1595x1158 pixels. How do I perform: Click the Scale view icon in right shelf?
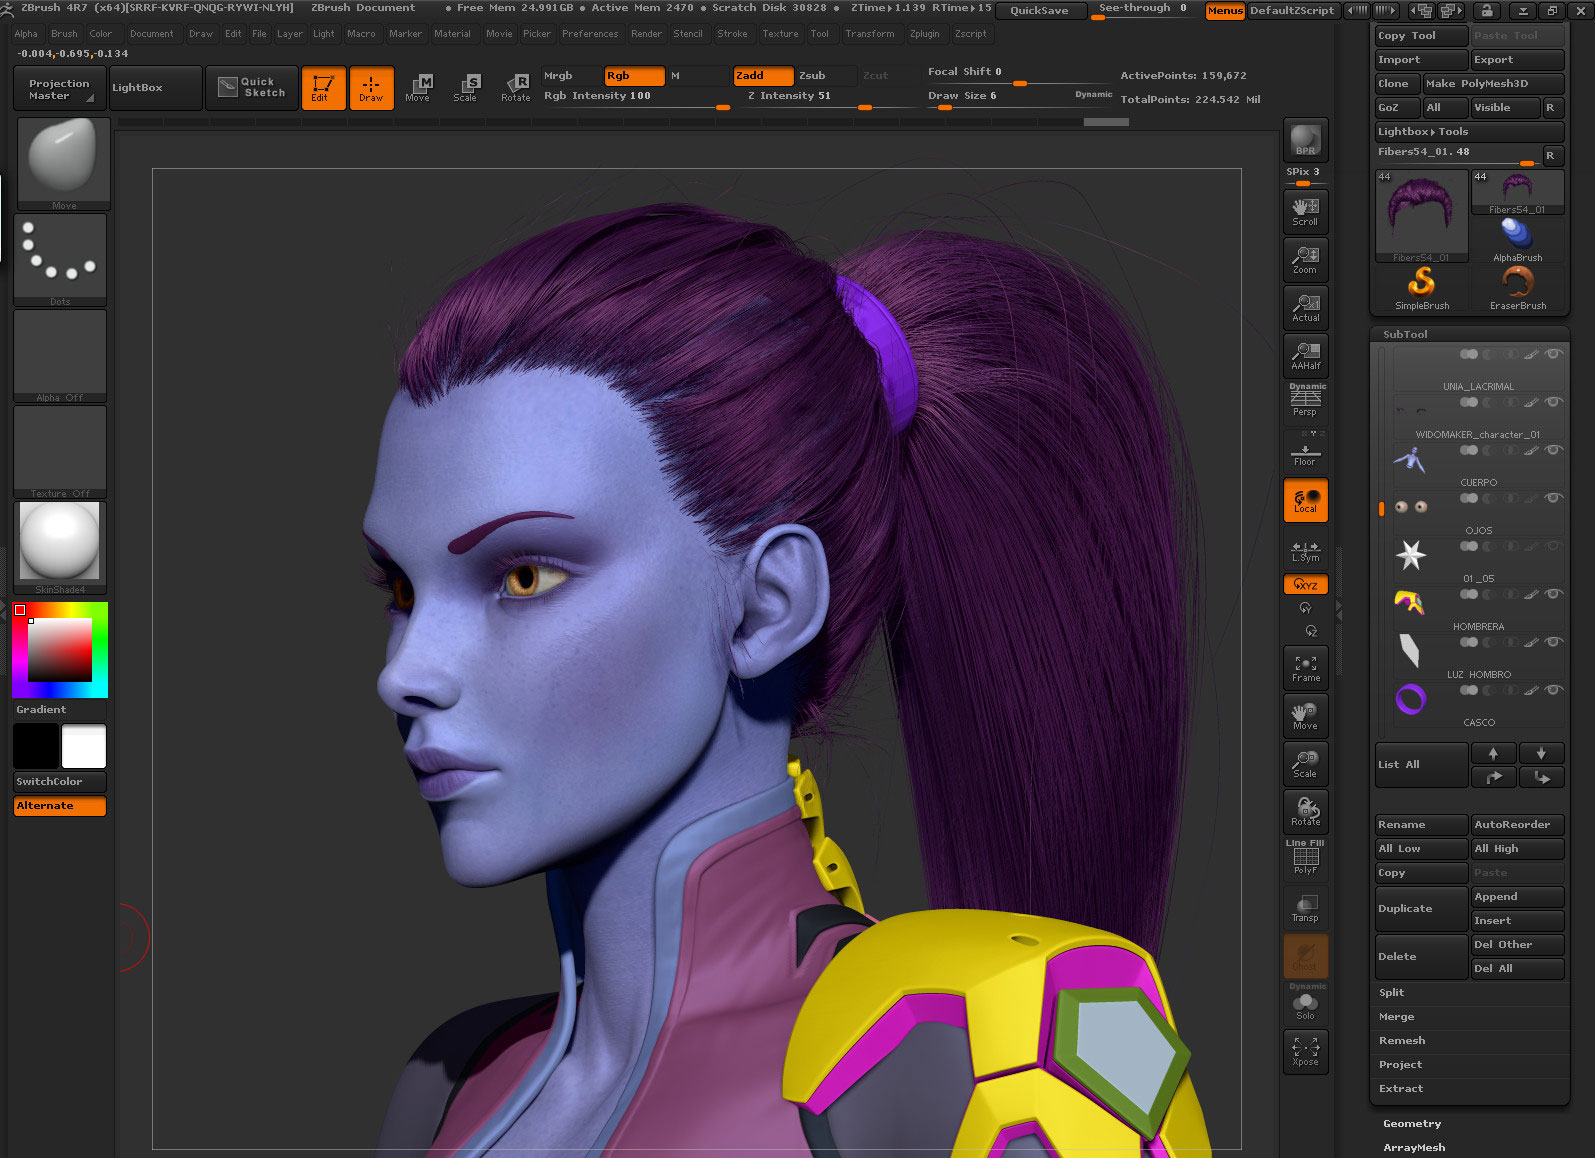click(x=1305, y=764)
